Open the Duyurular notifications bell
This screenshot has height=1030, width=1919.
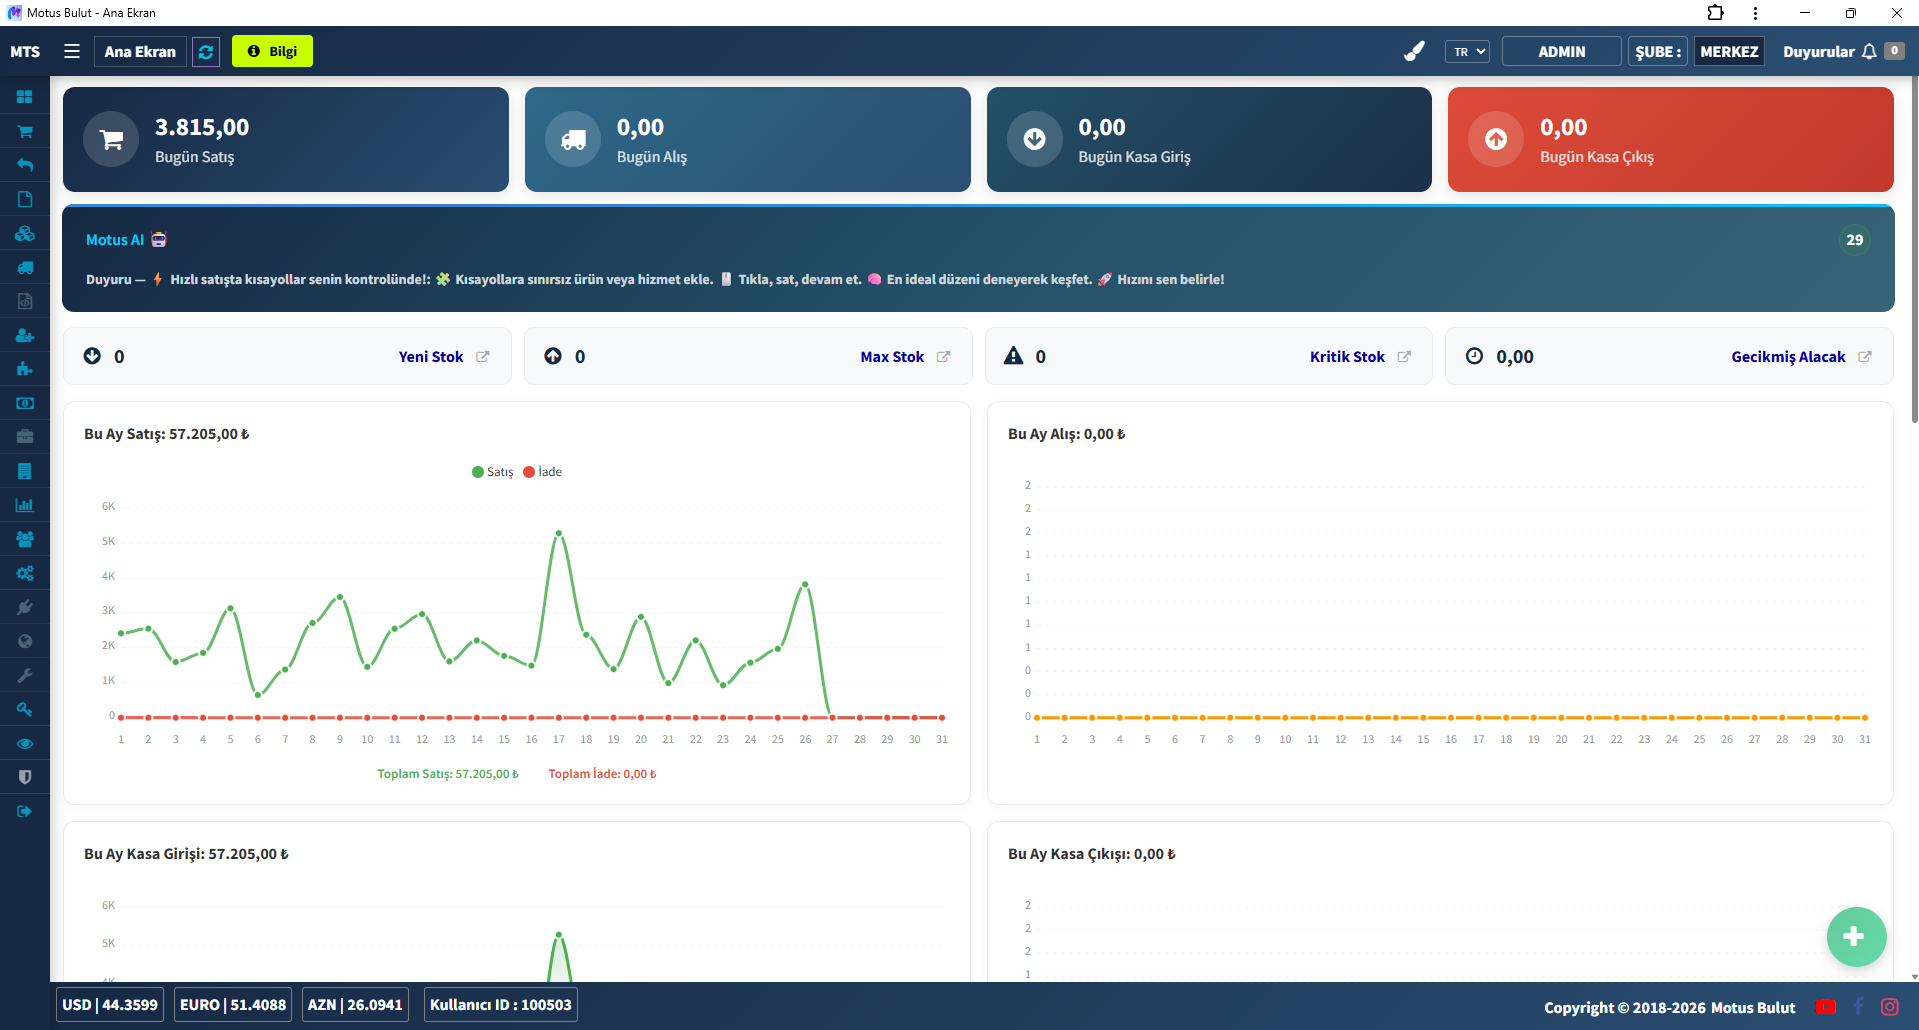(1868, 52)
